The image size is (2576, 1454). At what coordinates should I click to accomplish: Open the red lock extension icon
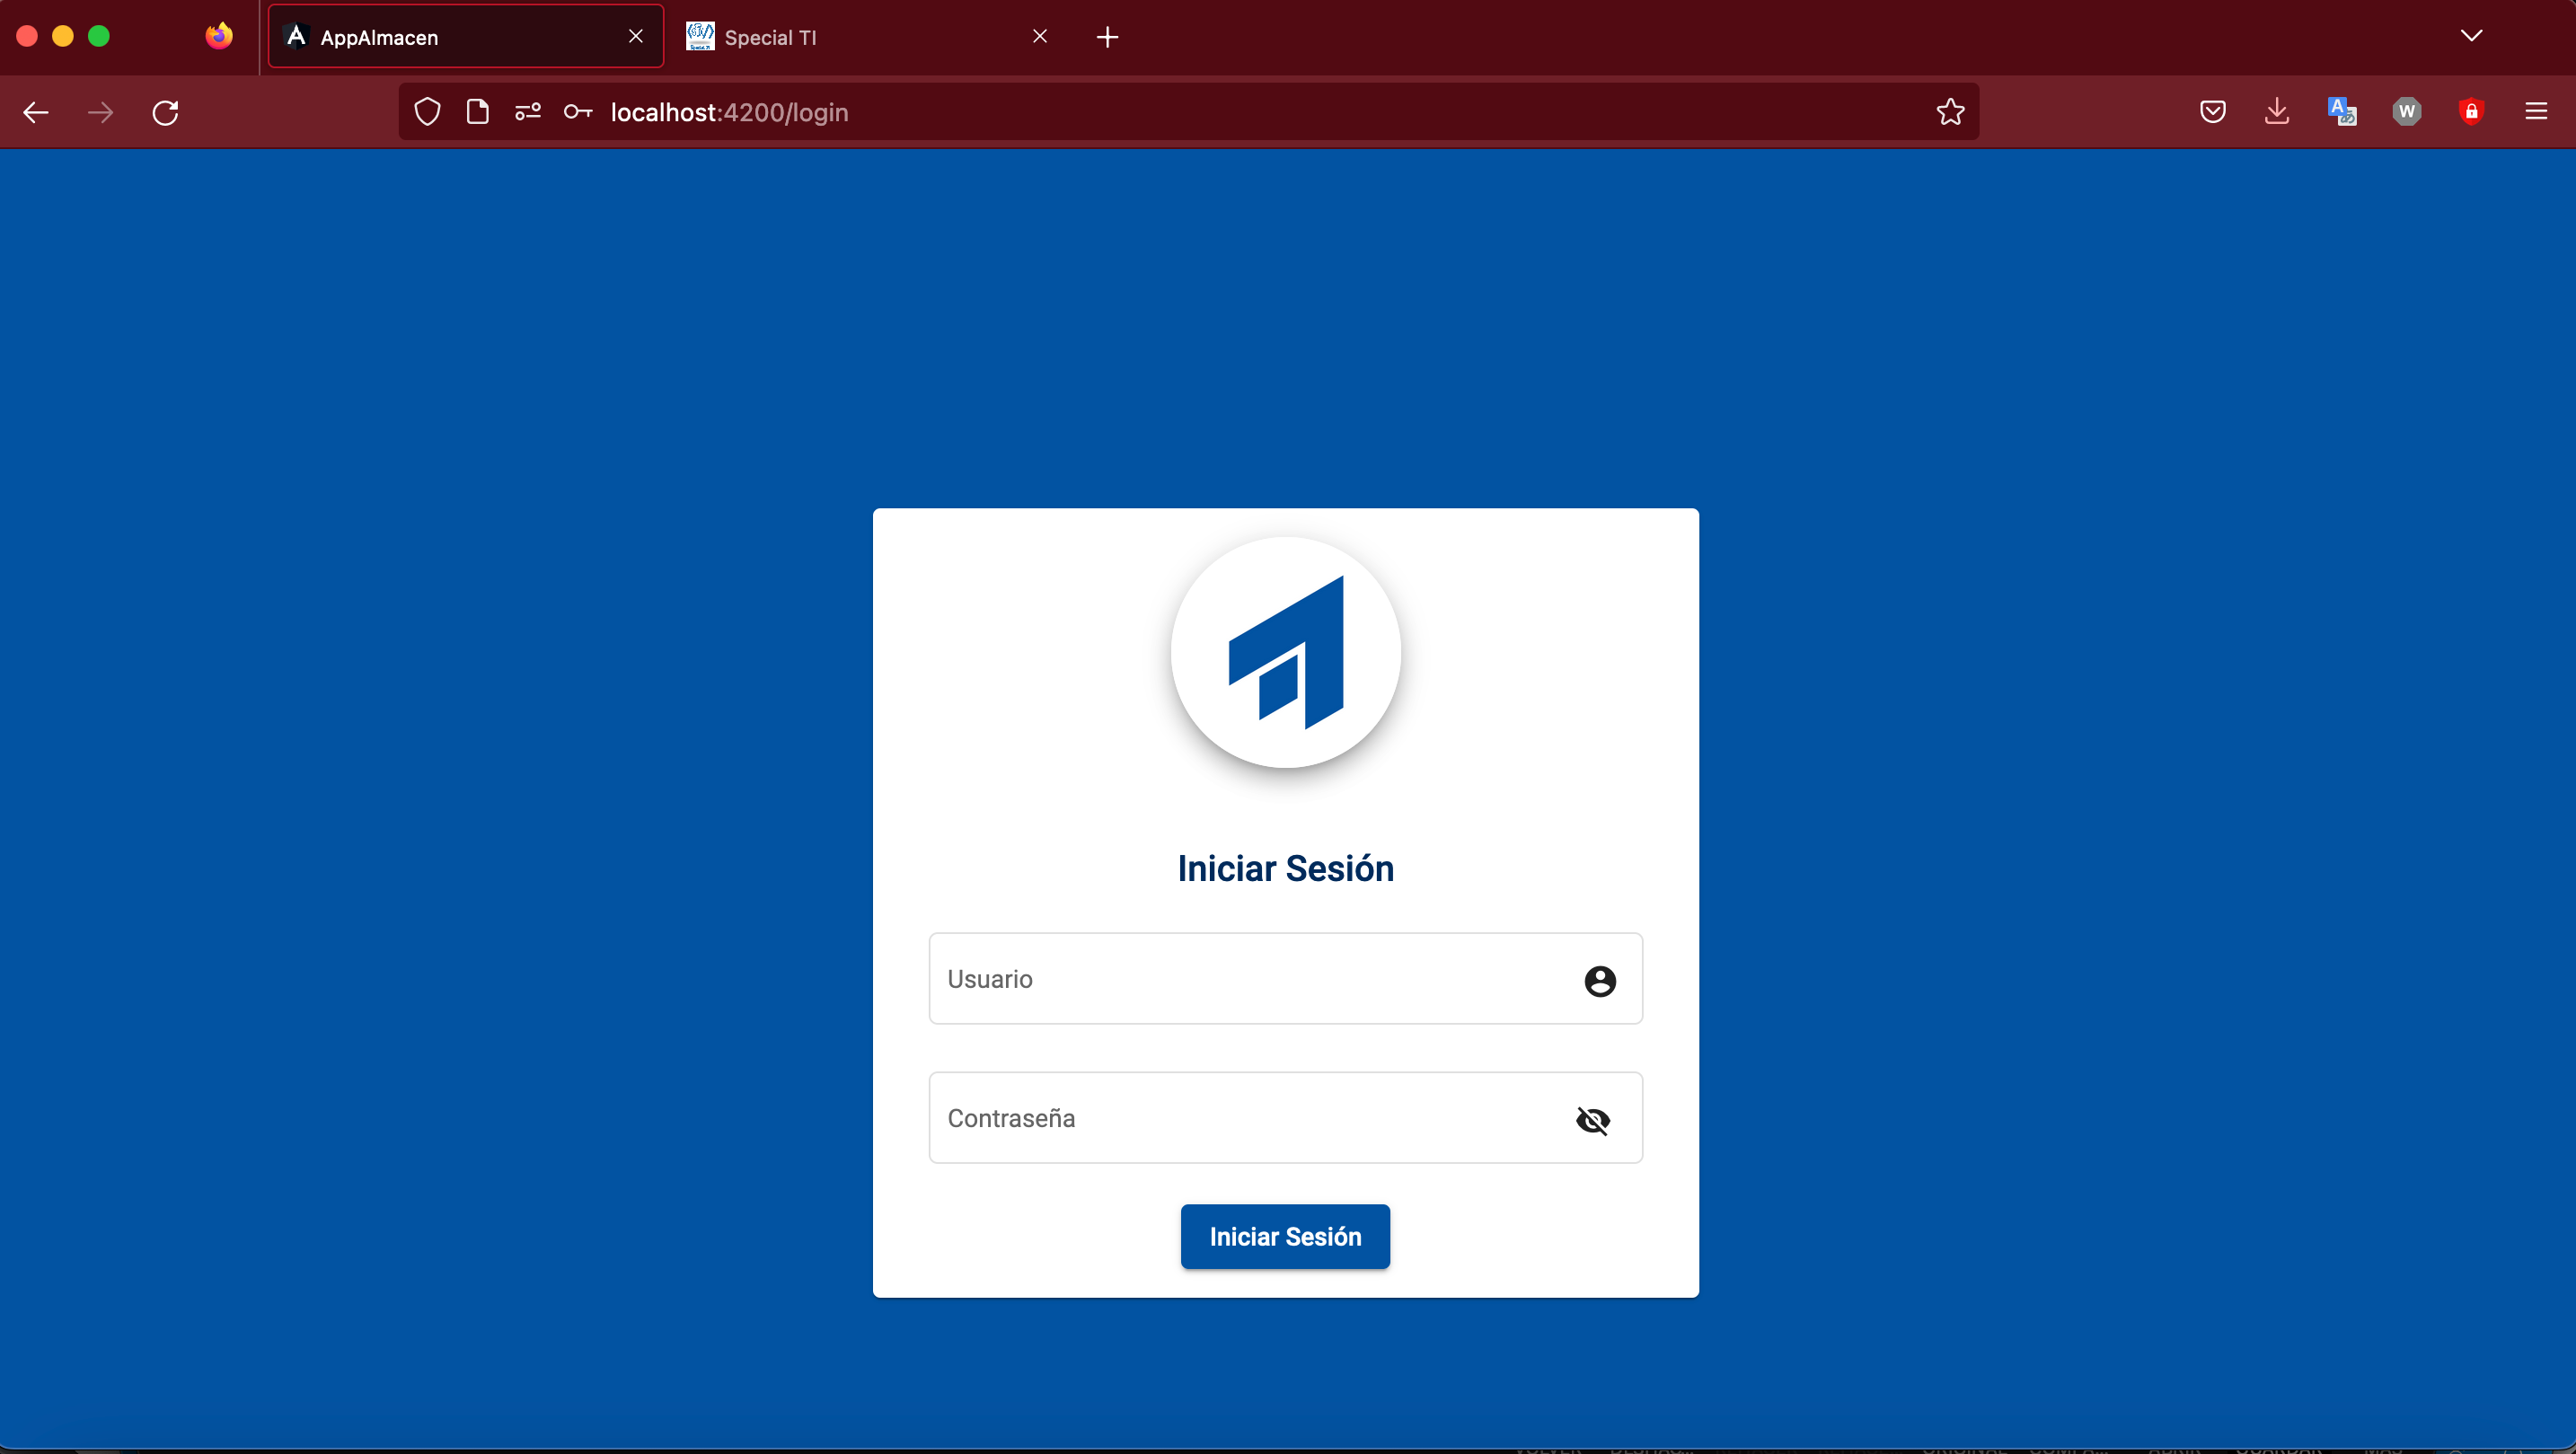click(2471, 112)
